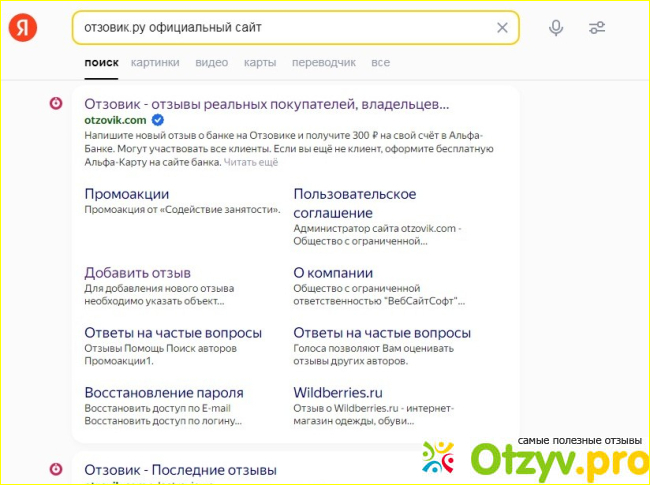
Task: Click the blue verified badge near otzovik.com
Action: pos(157,120)
